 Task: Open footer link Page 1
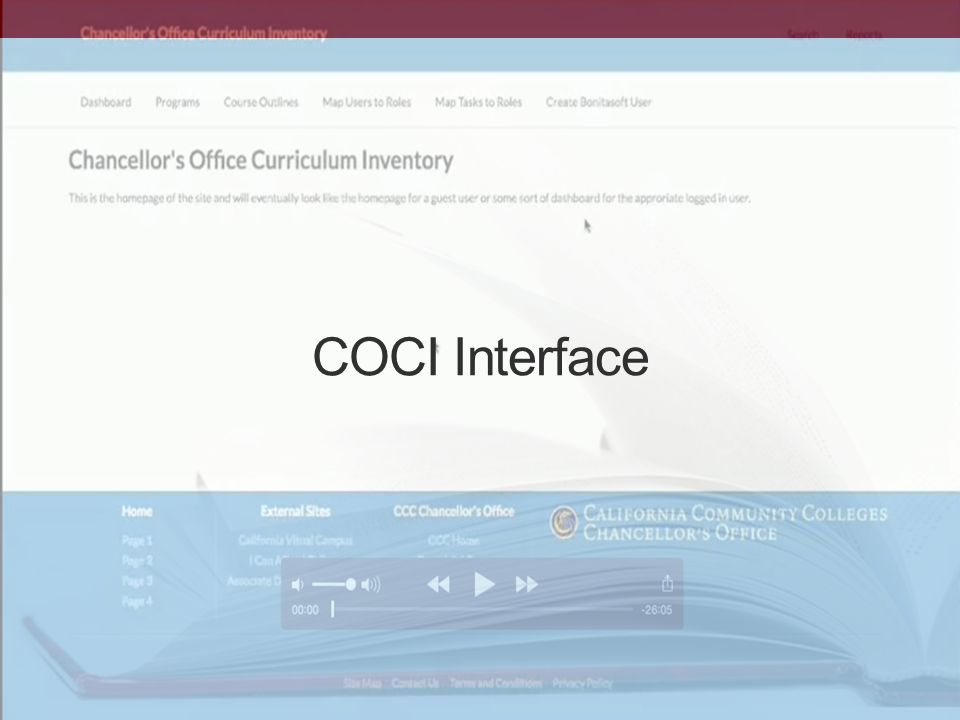[137, 540]
